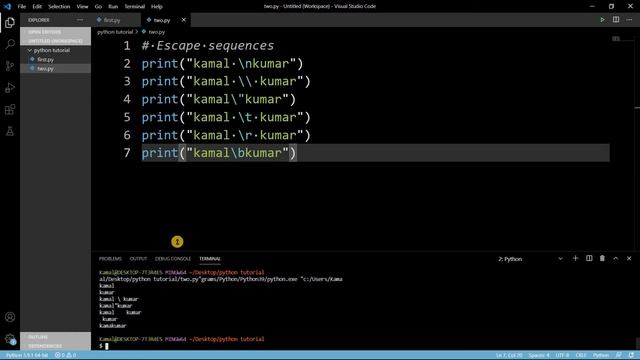This screenshot has height=360, width=640.
Task: Change indentation via Spaces: 4
Action: coord(539,355)
